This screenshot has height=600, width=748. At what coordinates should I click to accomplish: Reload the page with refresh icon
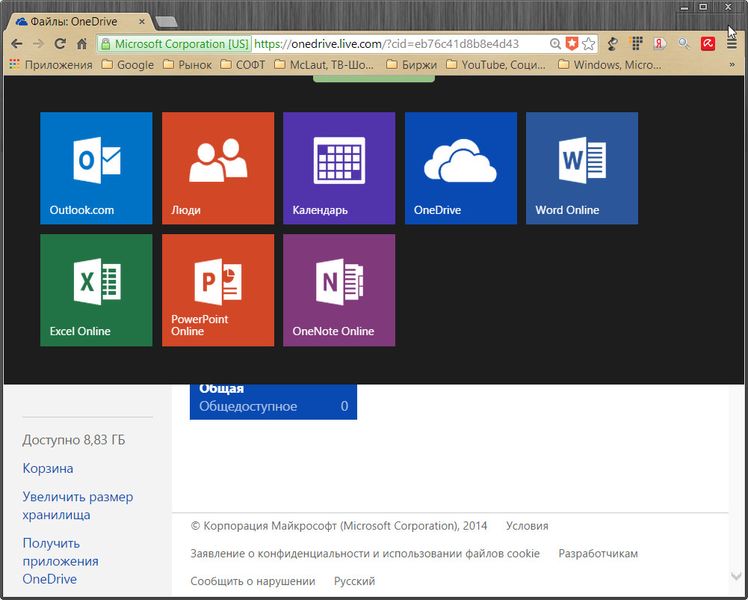point(60,44)
